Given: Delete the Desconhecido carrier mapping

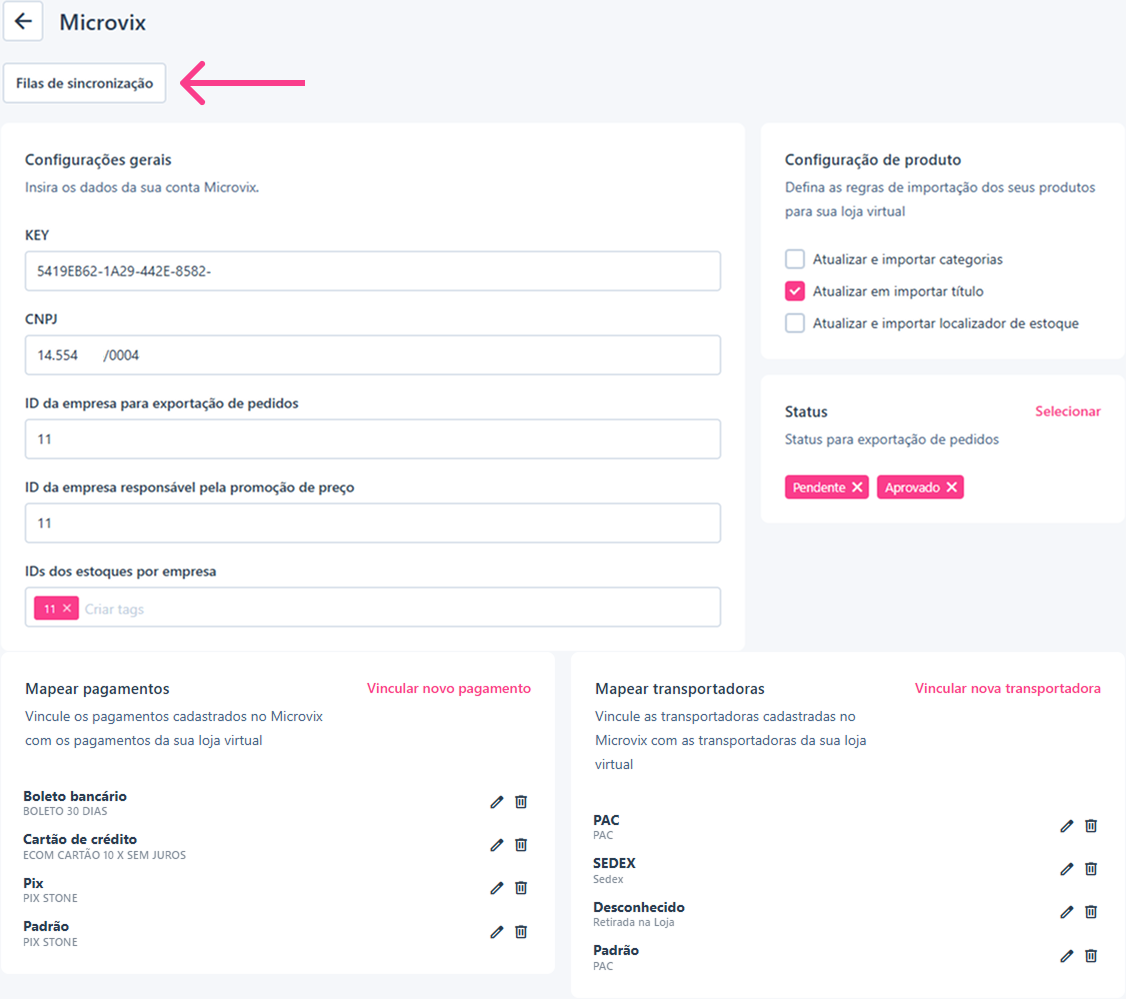Looking at the screenshot, I should pyautogui.click(x=1092, y=912).
